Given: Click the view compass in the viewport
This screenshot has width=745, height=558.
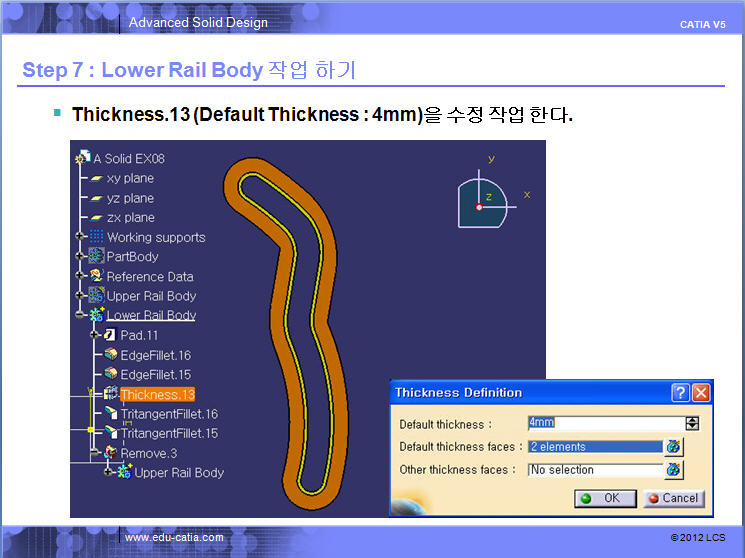Looking at the screenshot, I should (484, 200).
